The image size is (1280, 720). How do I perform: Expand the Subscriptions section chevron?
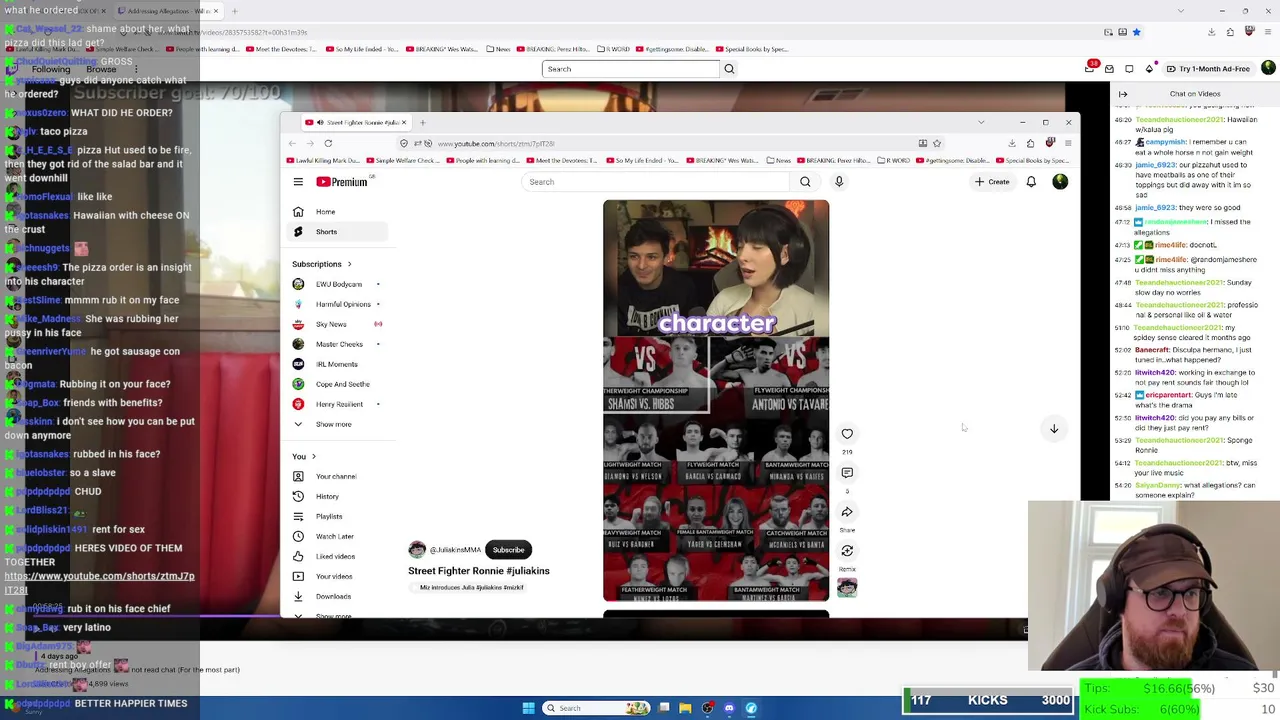pyautogui.click(x=349, y=264)
